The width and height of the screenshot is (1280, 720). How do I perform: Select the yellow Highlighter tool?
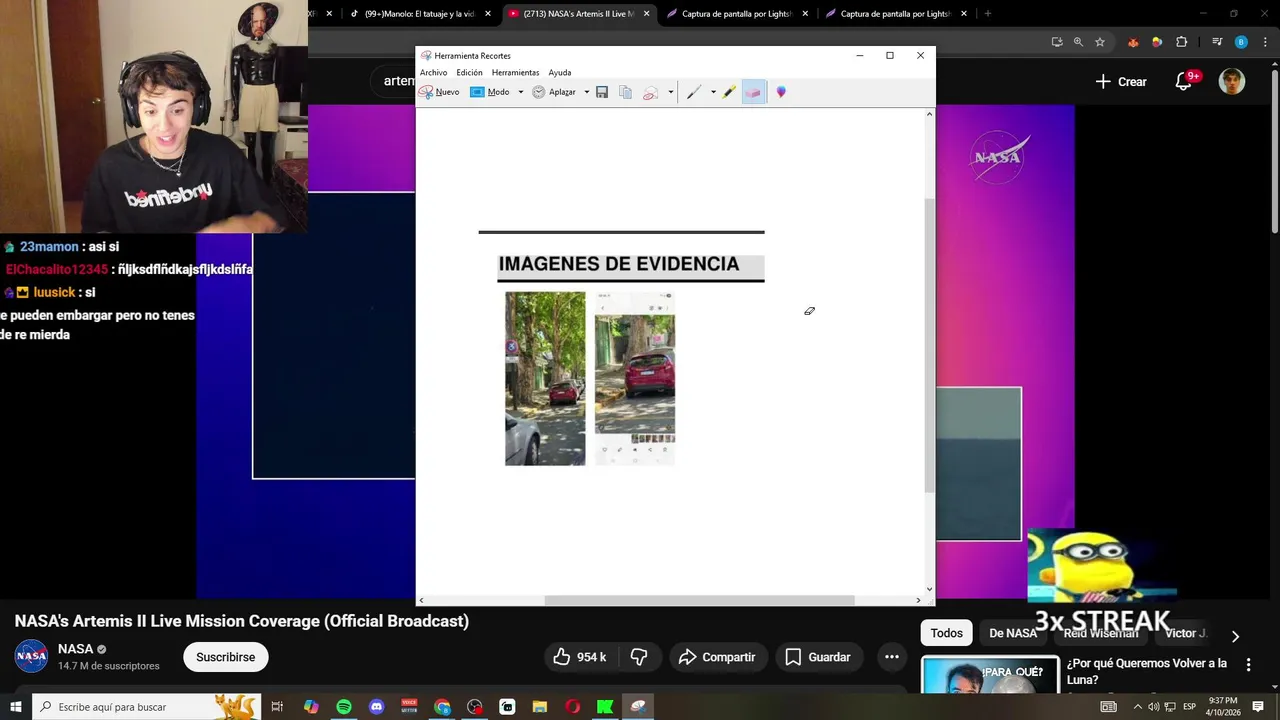tap(729, 92)
